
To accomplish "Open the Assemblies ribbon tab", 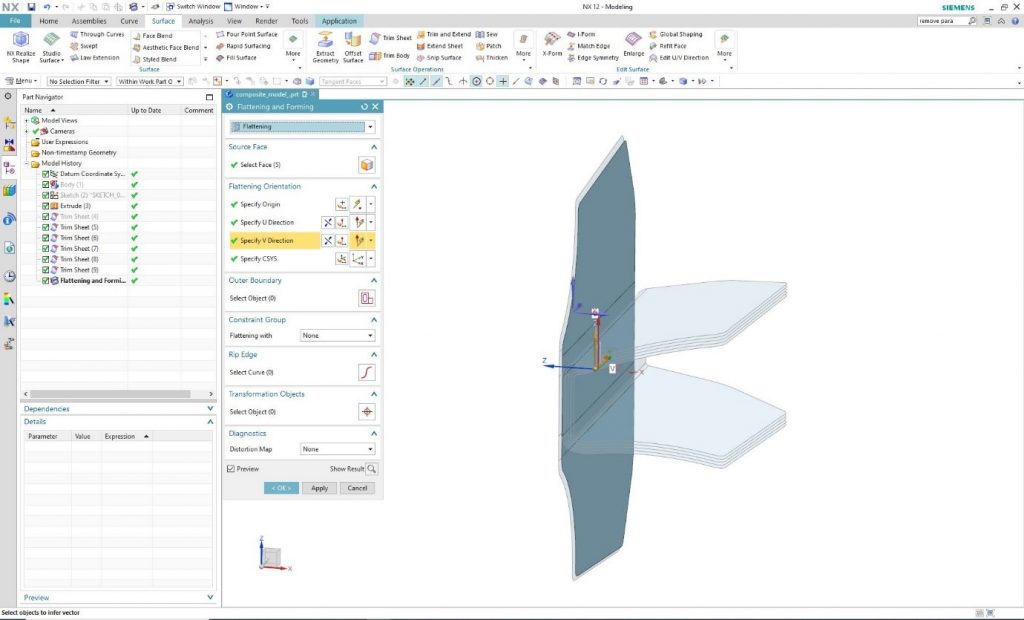I will click(x=89, y=21).
